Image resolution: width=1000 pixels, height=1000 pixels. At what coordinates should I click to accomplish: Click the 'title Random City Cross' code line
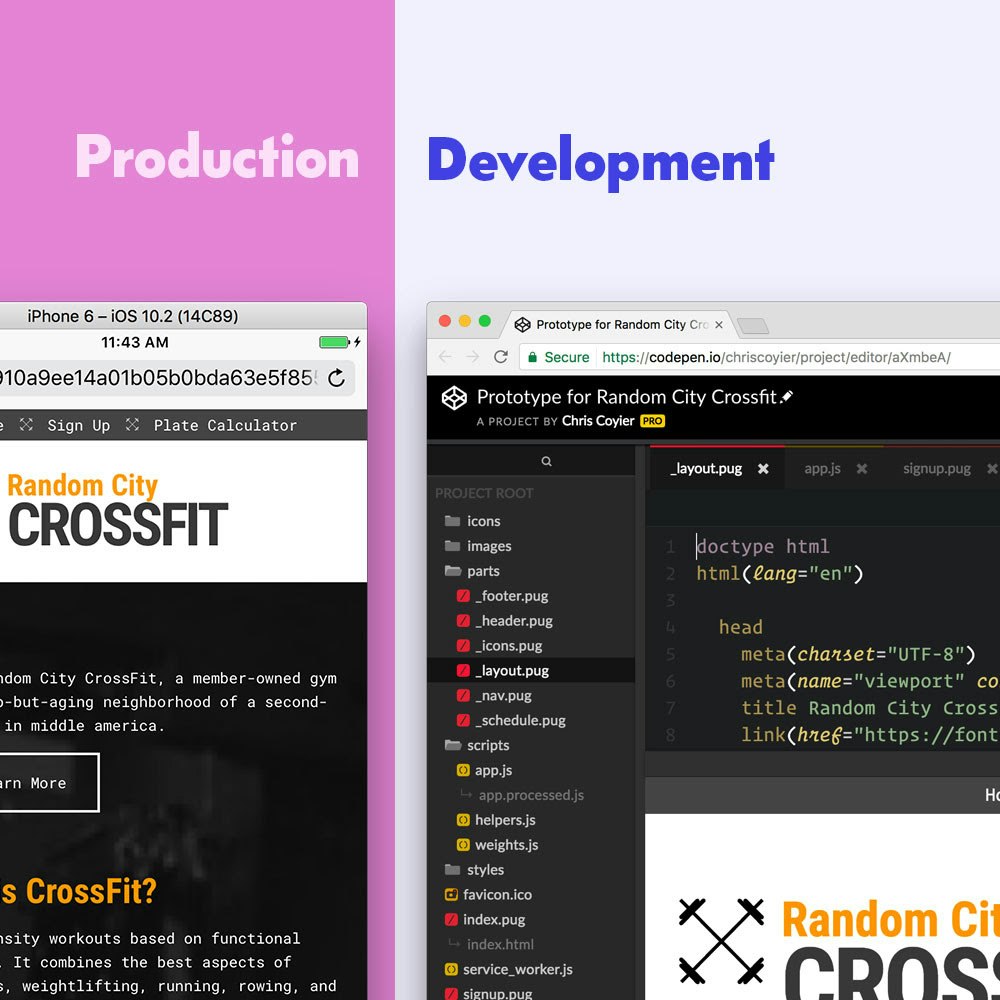click(x=870, y=708)
